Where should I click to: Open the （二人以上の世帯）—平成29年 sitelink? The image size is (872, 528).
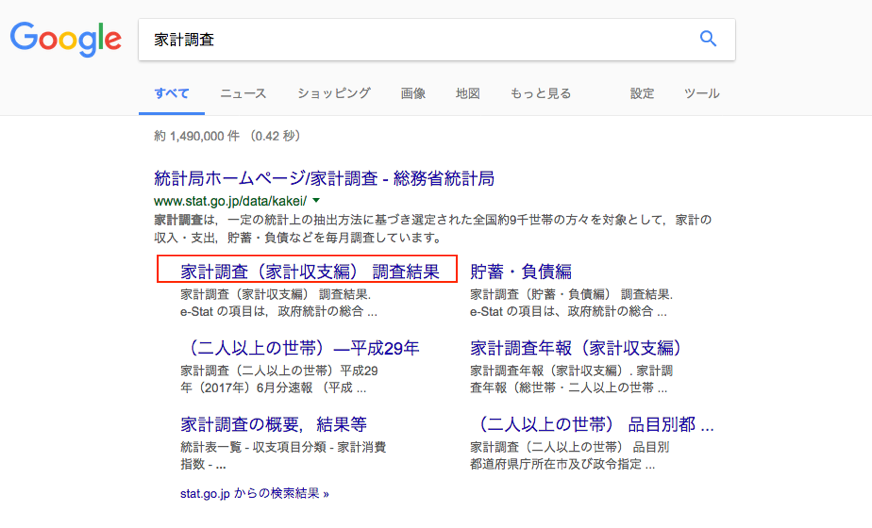[x=300, y=348]
